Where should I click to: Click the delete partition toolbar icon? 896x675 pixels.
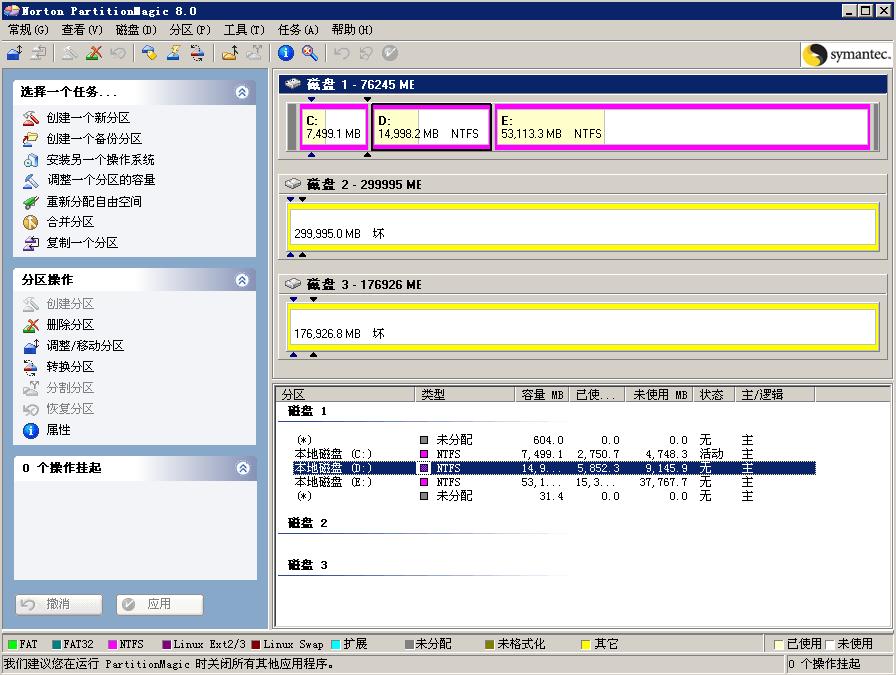tap(94, 53)
